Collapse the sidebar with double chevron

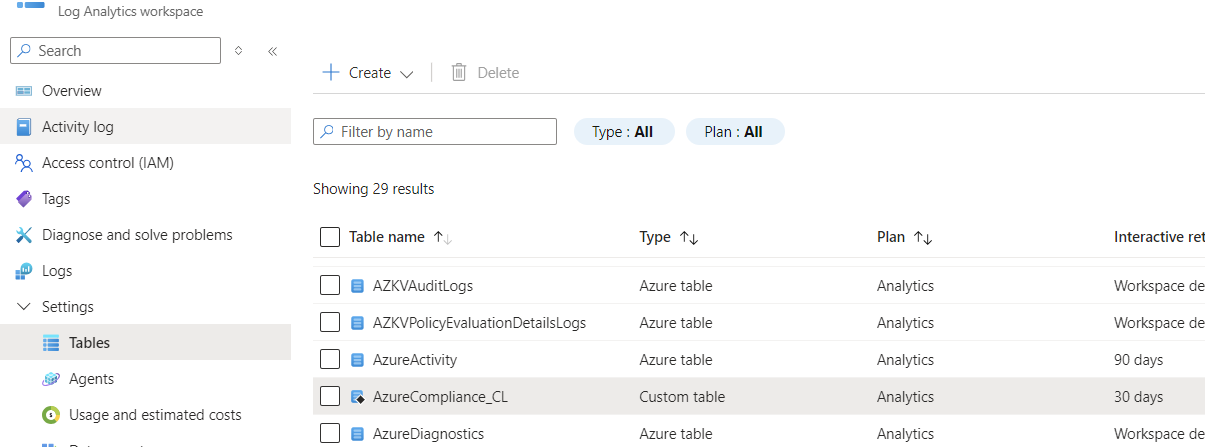272,51
